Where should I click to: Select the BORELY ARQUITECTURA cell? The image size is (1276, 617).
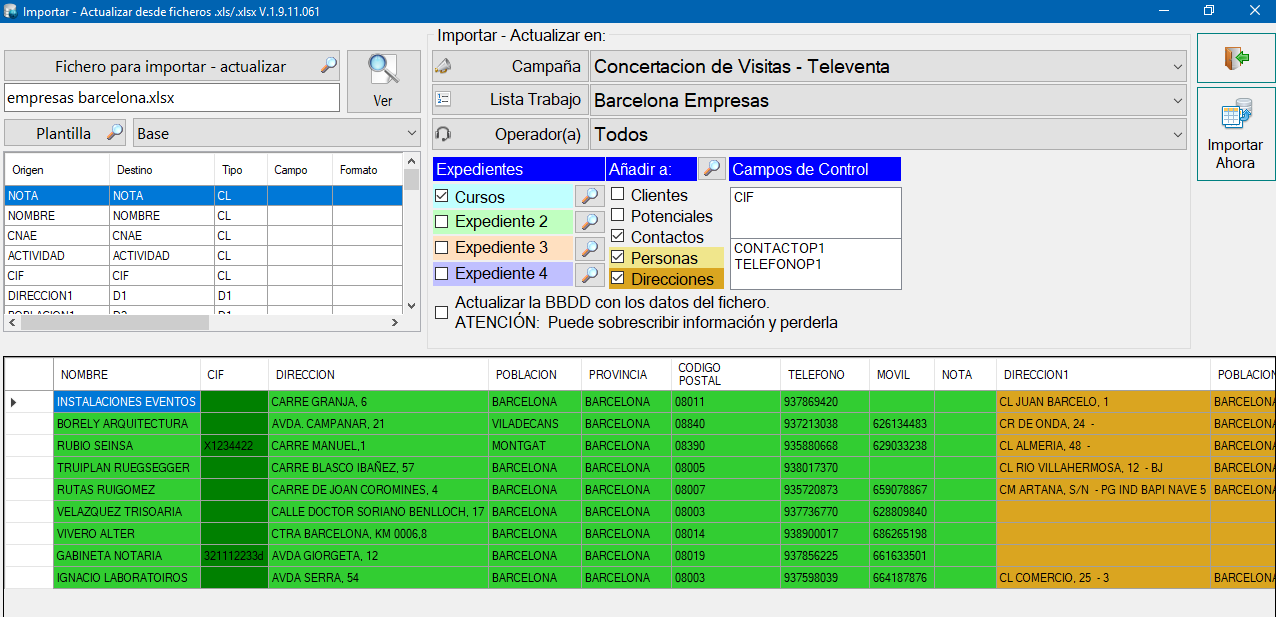pyautogui.click(x=127, y=424)
